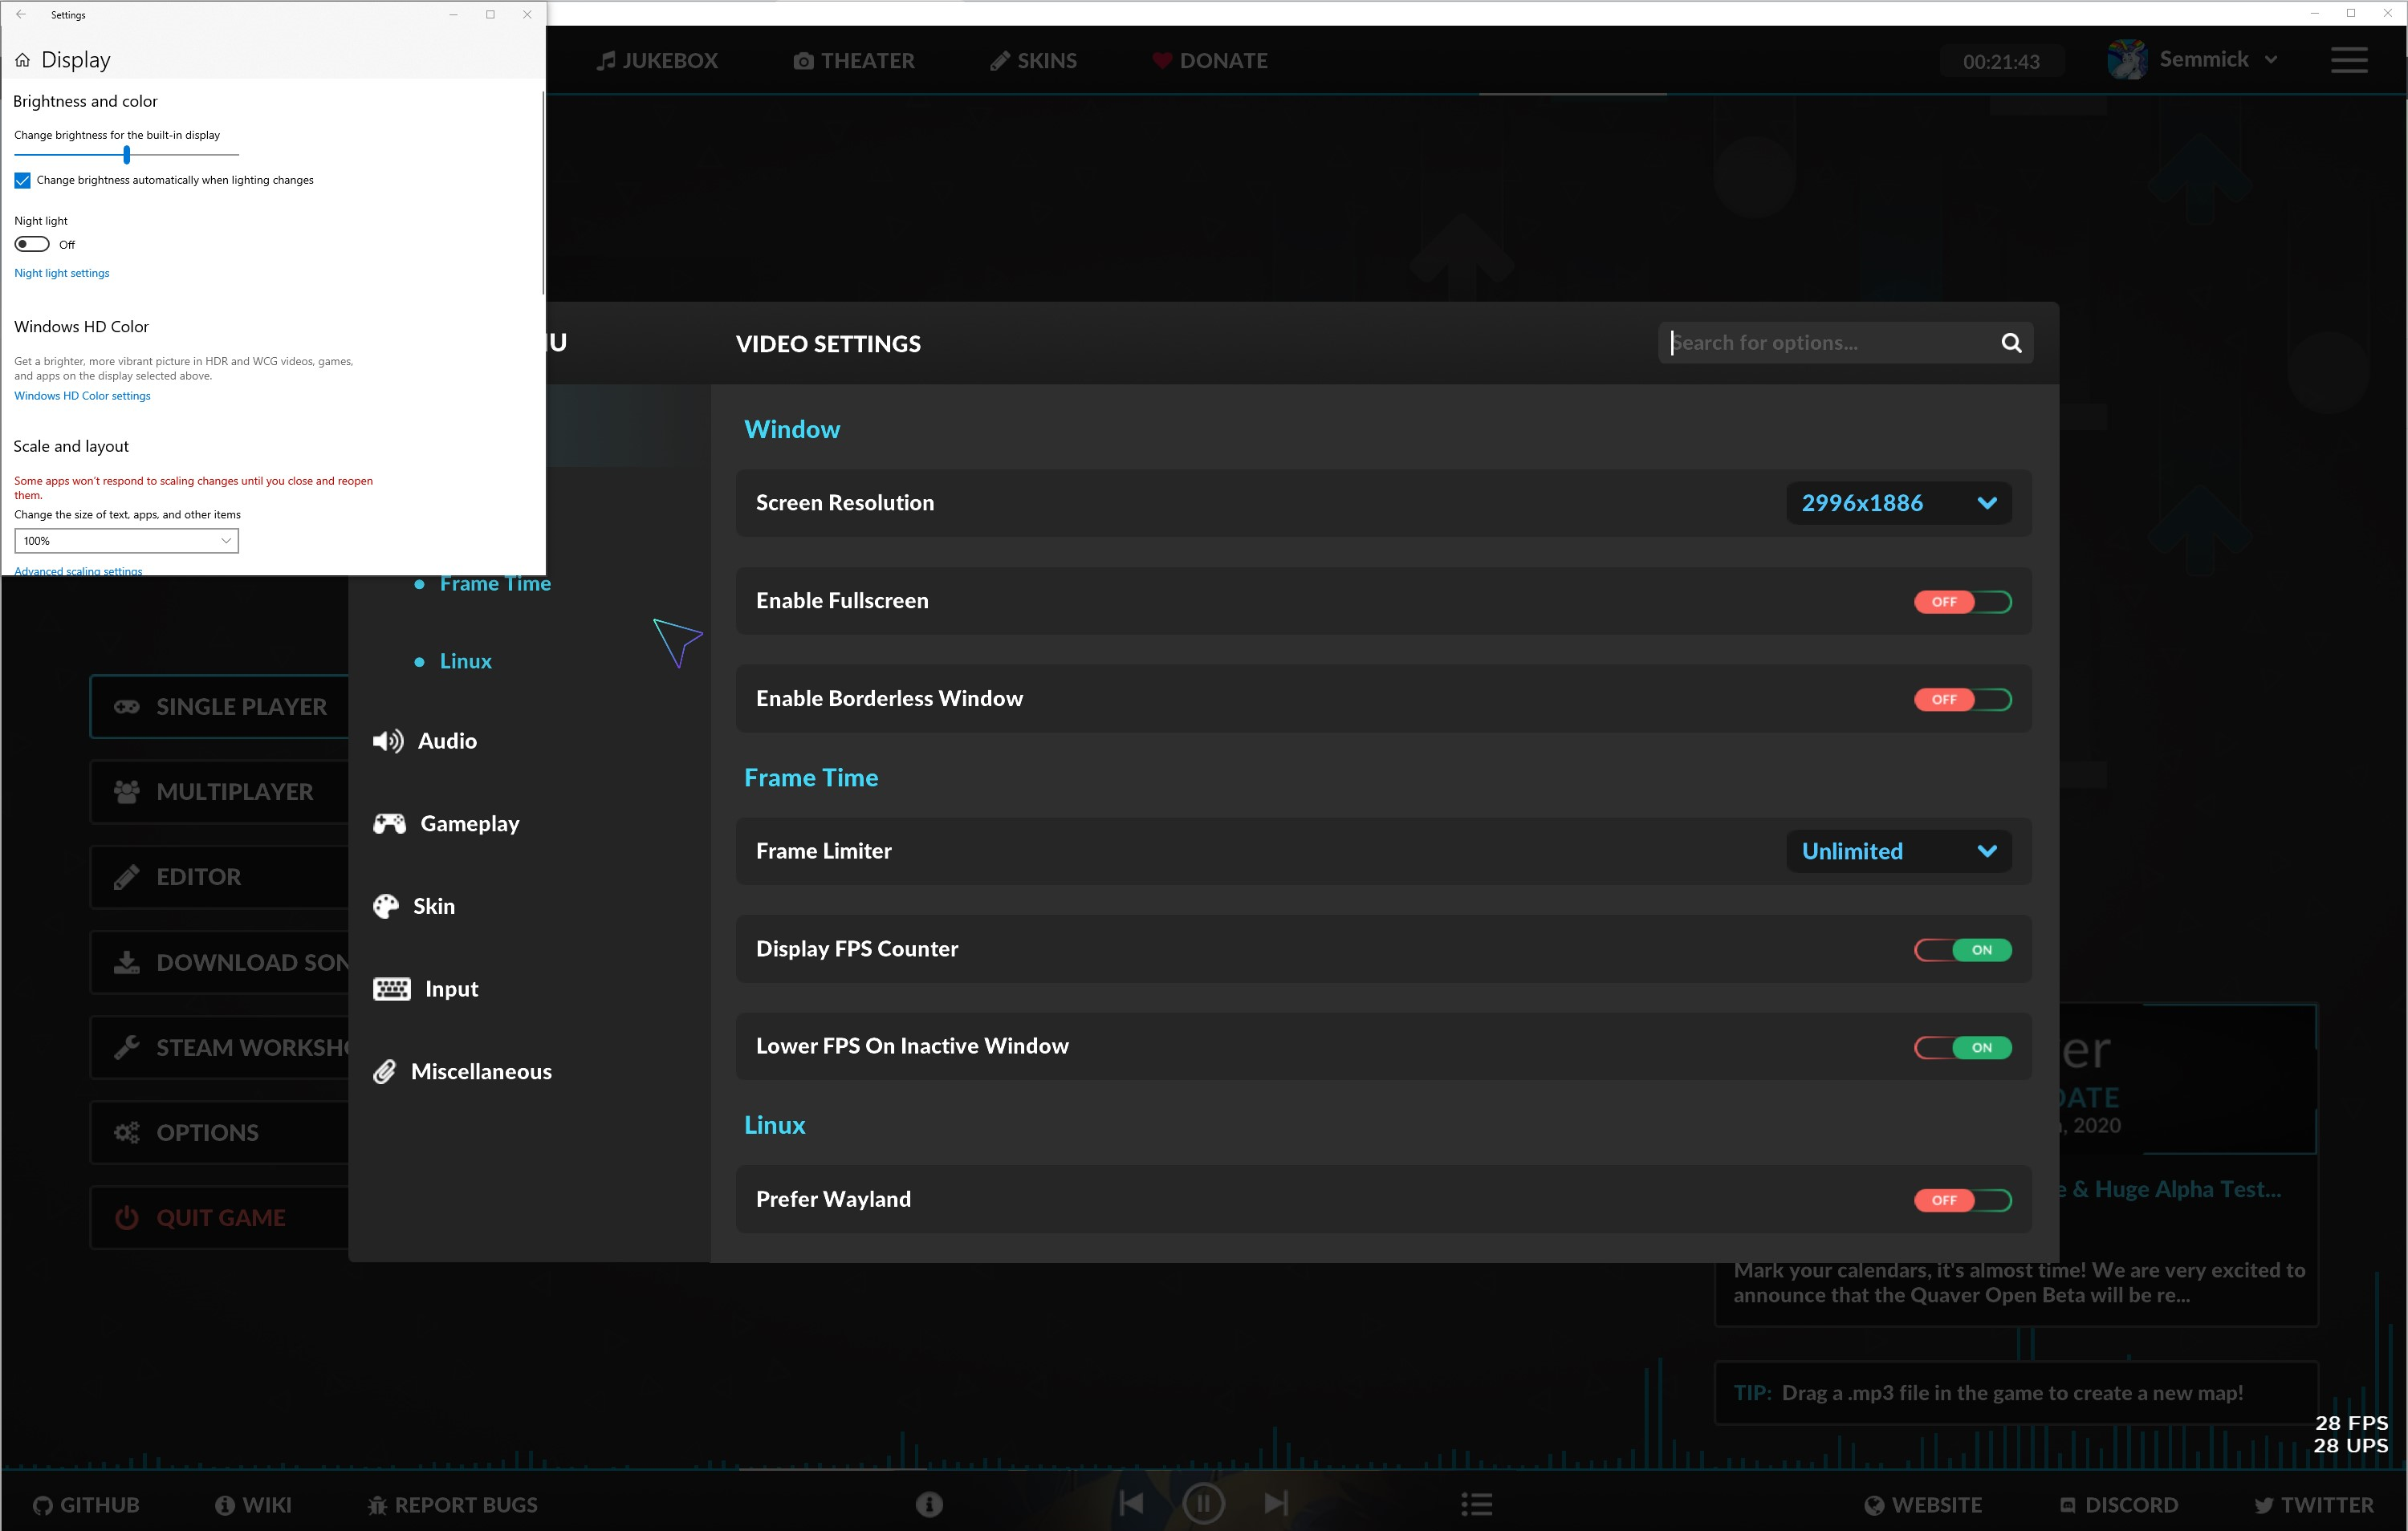Click the search magnifier icon in options

[x=2011, y=343]
